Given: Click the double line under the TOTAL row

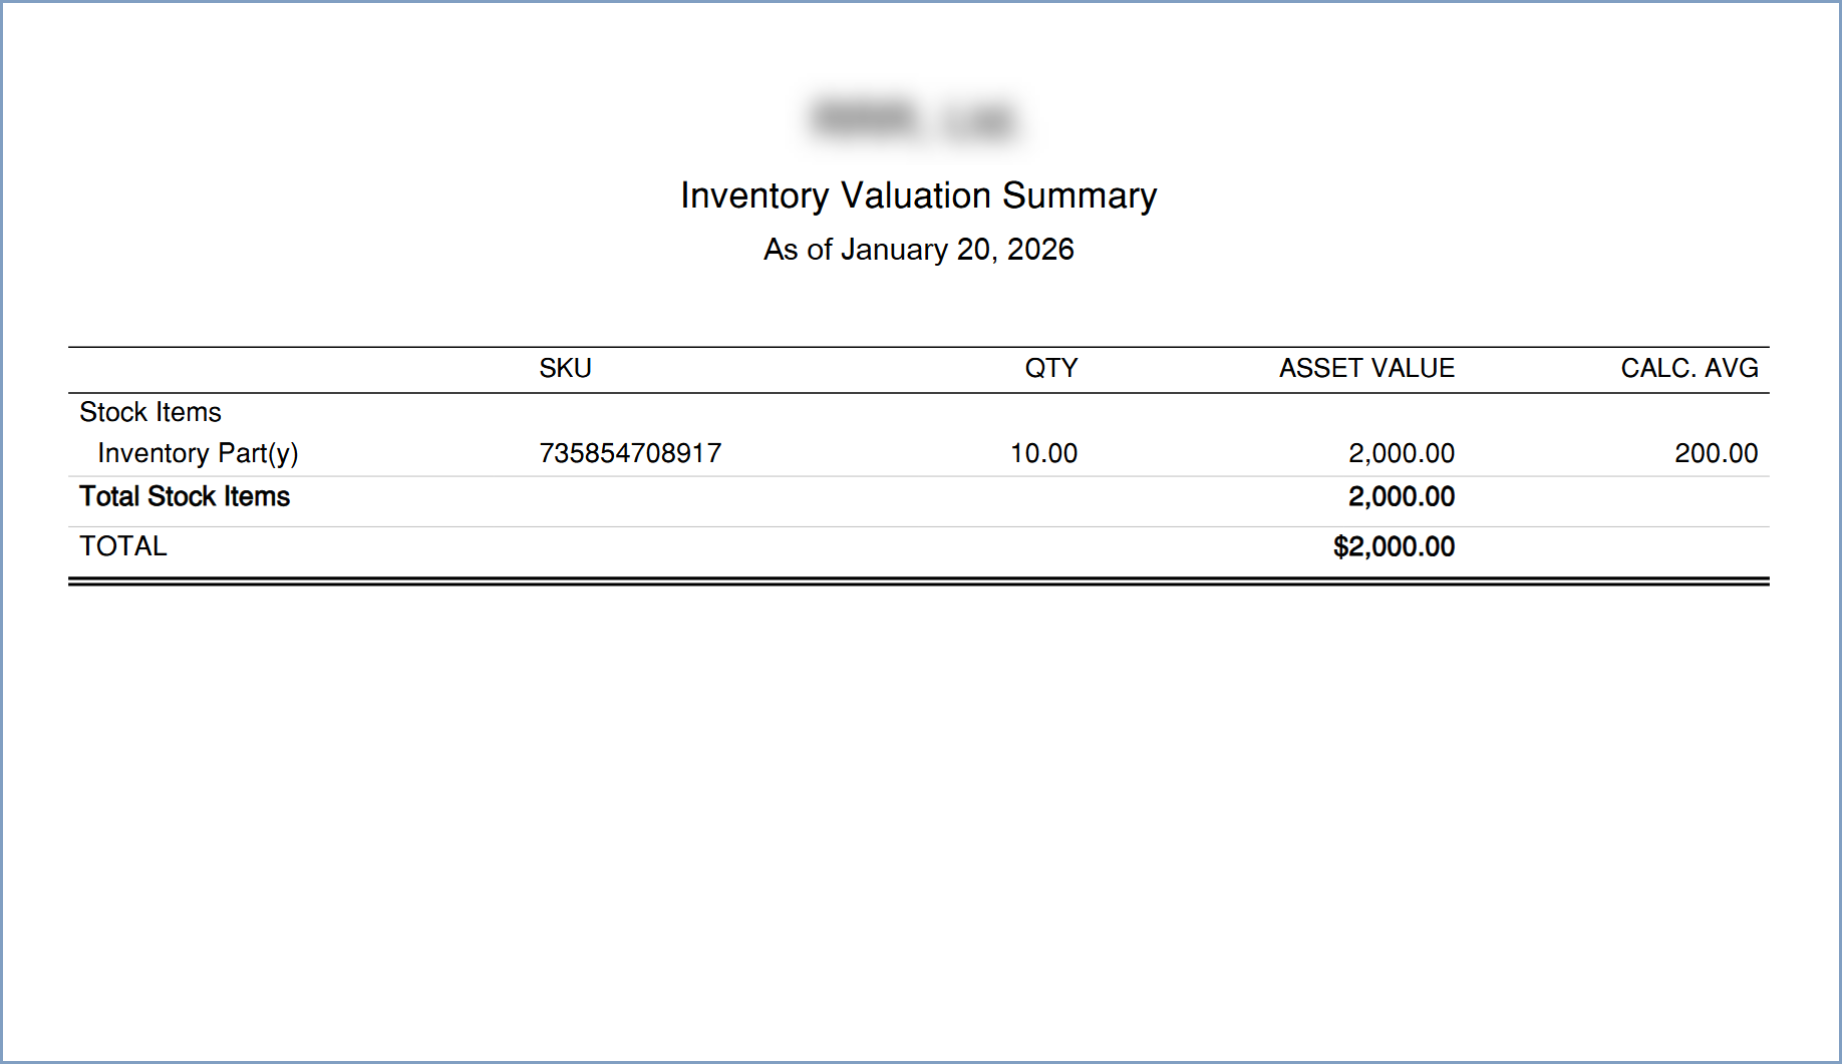Looking at the screenshot, I should [x=918, y=581].
